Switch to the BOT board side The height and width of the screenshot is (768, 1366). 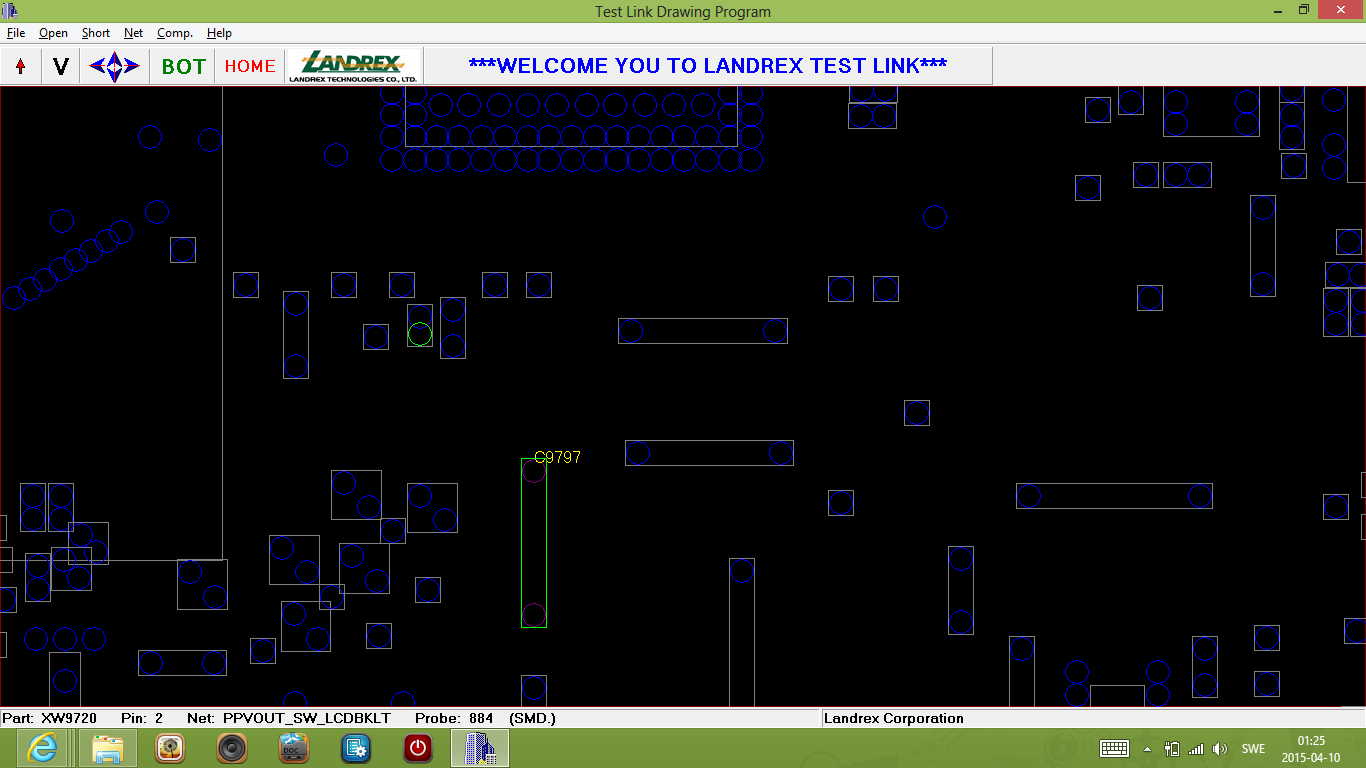[x=183, y=66]
